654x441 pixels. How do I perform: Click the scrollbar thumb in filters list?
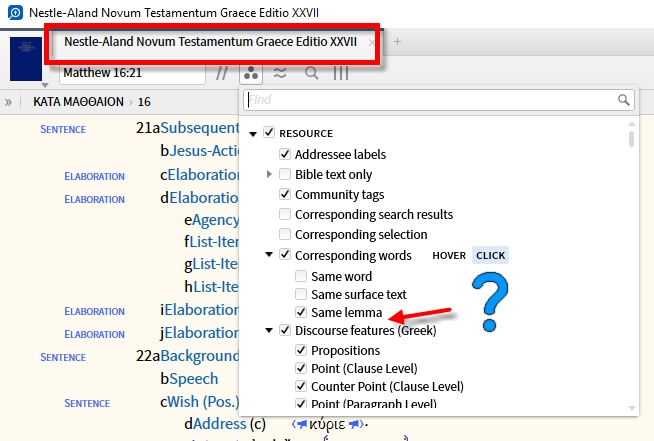point(631,139)
